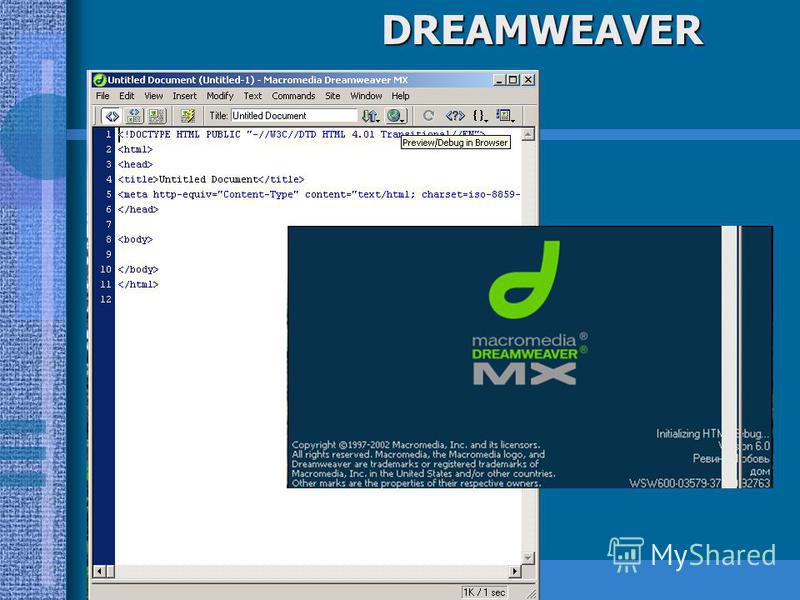Click the </html> closing tag line
The height and width of the screenshot is (600, 800).
[138, 284]
